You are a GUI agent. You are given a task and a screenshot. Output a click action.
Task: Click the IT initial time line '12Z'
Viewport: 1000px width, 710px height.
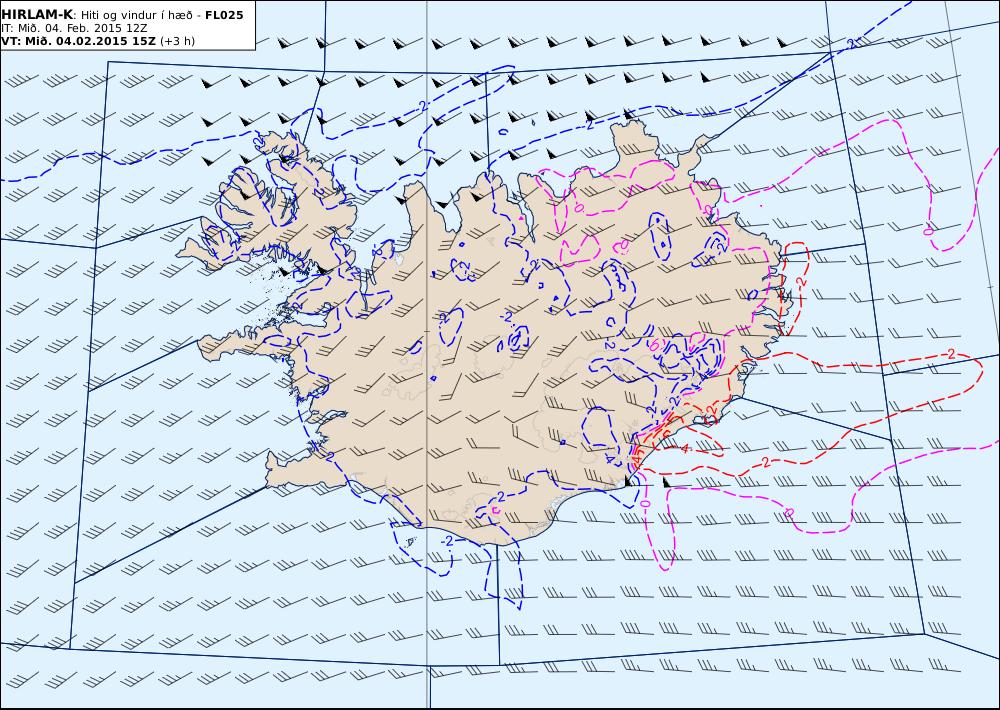click(x=138, y=28)
